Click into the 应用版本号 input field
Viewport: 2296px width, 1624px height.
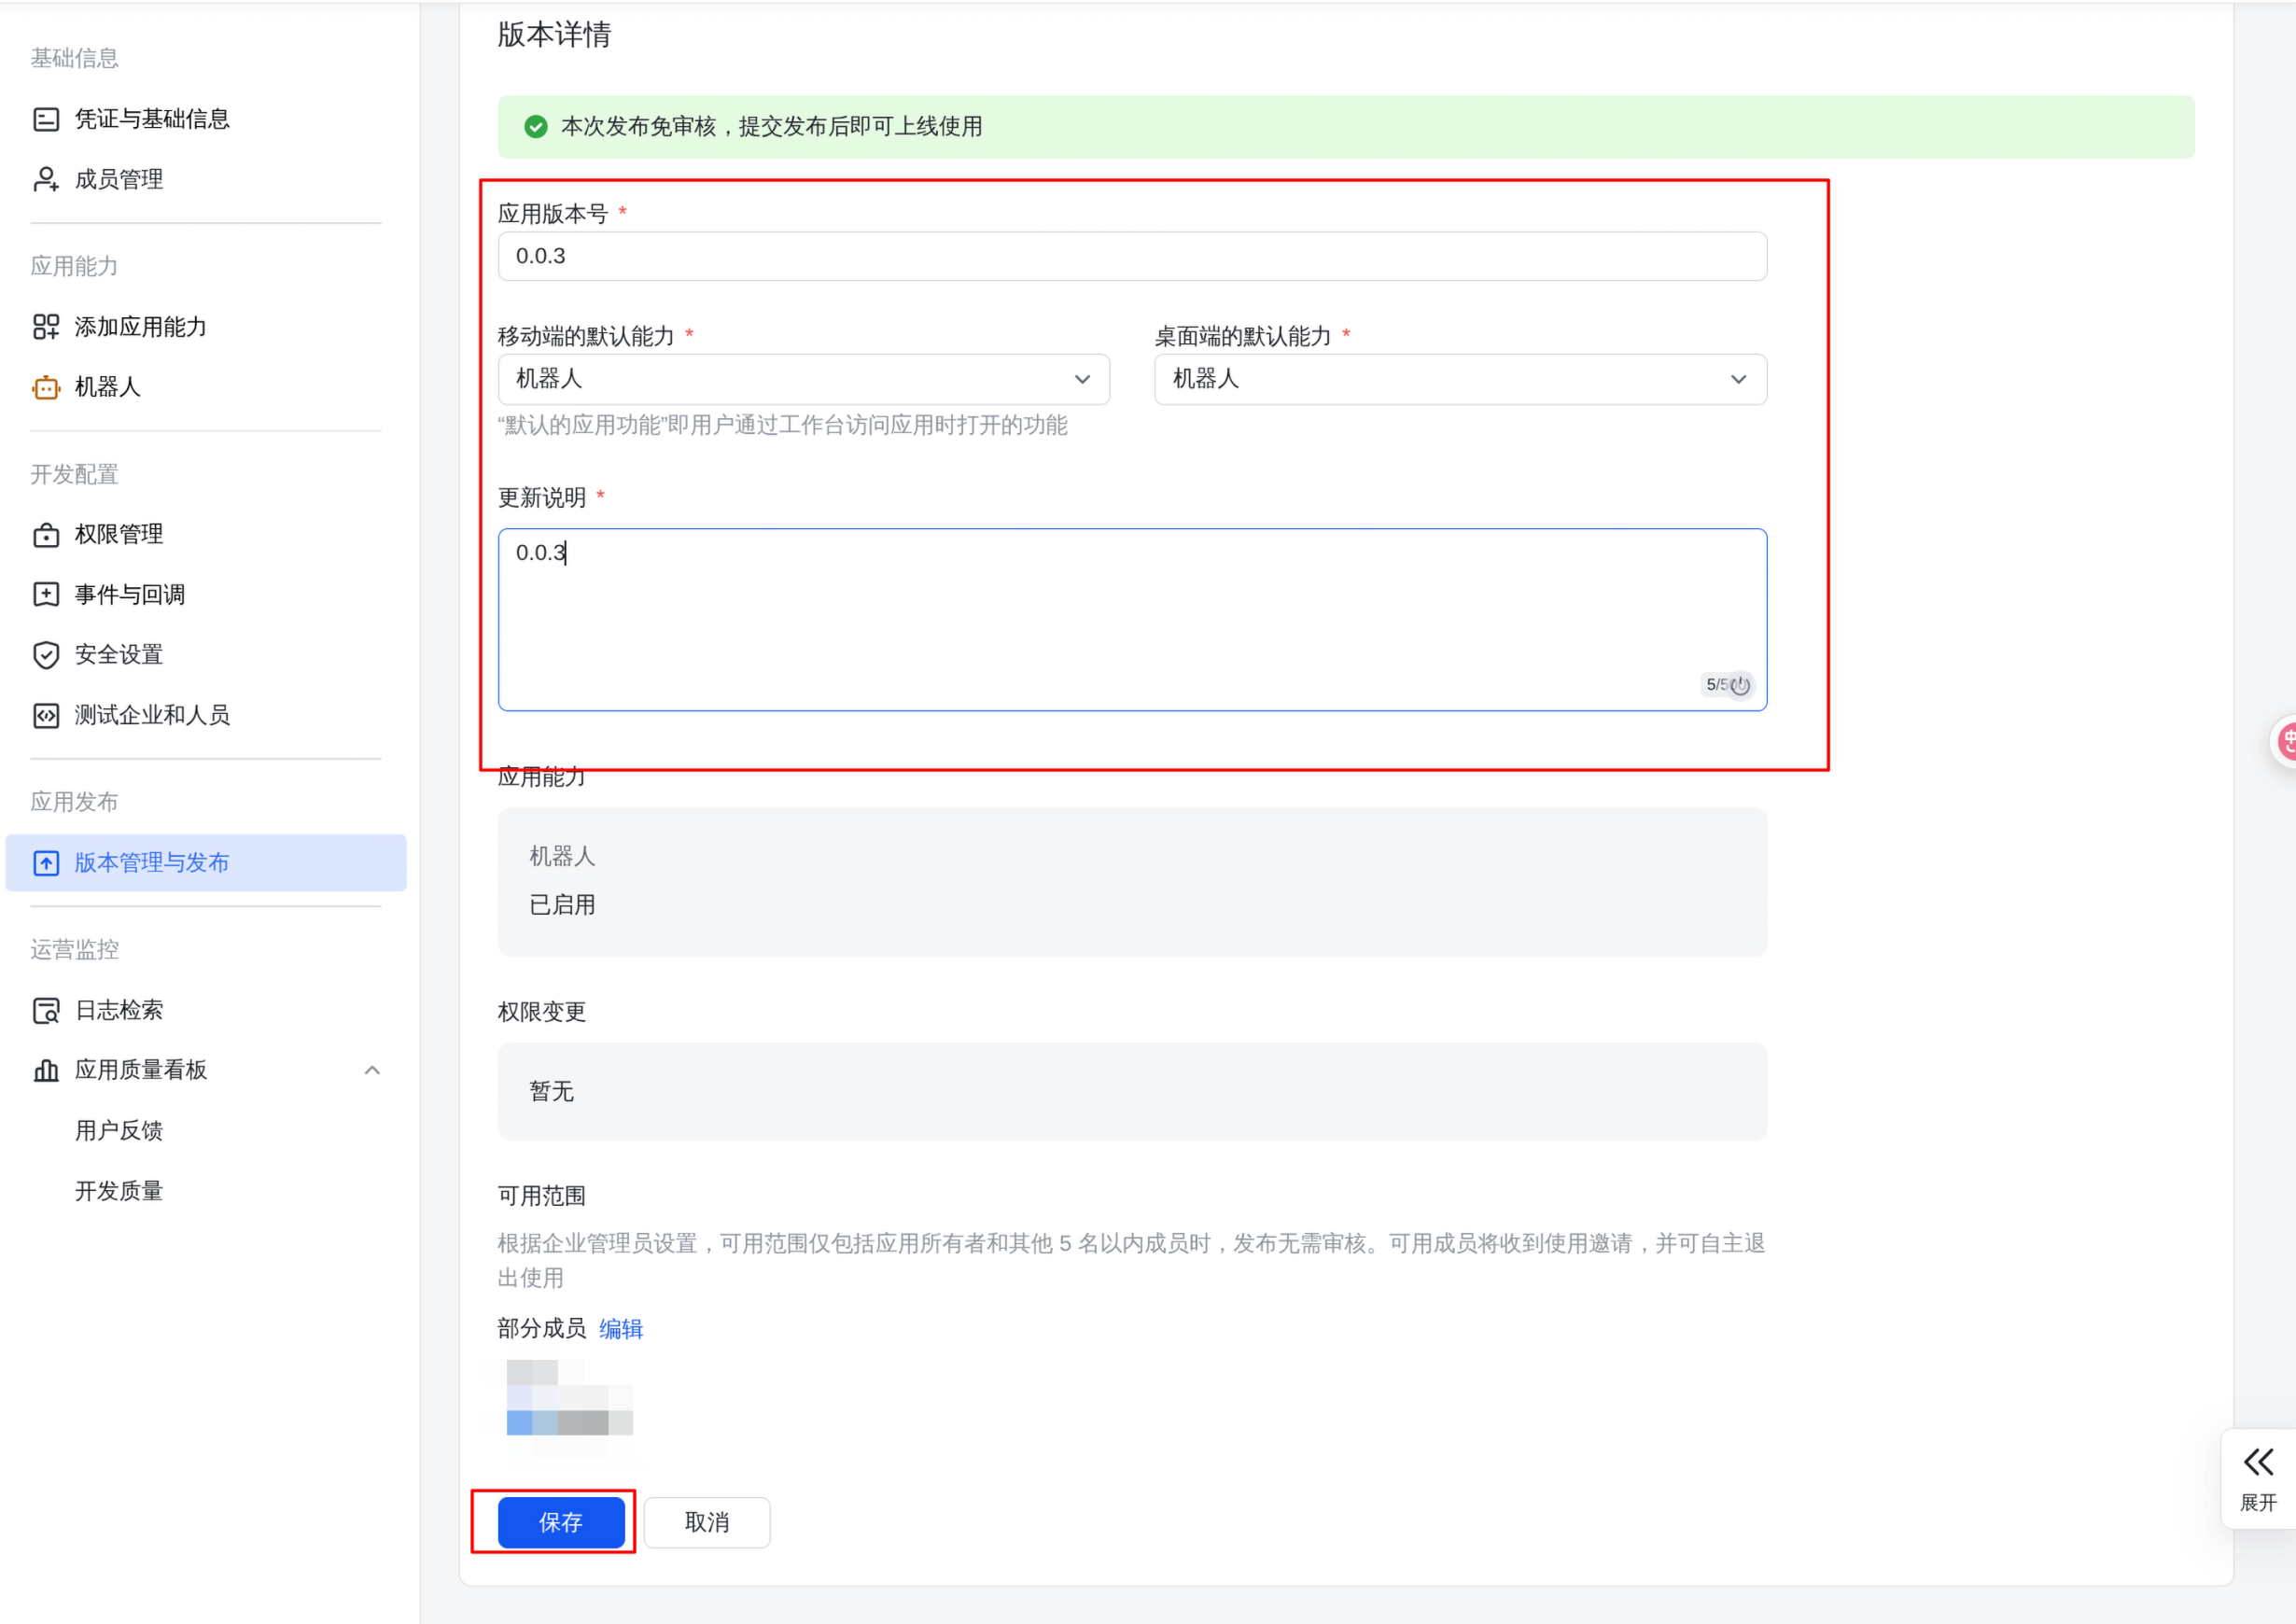click(x=1132, y=256)
